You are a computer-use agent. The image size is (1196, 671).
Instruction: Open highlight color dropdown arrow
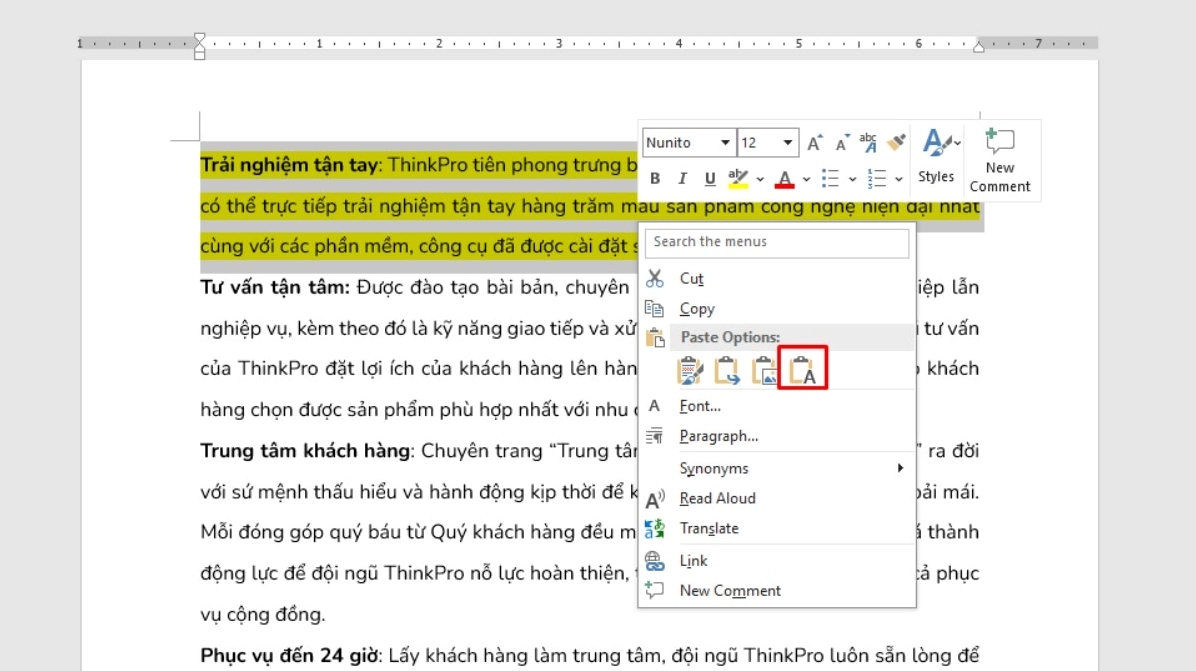760,179
